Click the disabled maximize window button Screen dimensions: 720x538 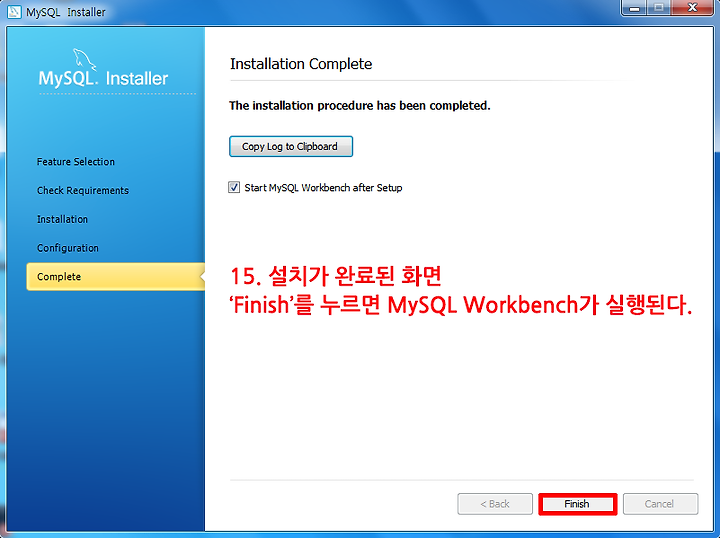pyautogui.click(x=659, y=8)
